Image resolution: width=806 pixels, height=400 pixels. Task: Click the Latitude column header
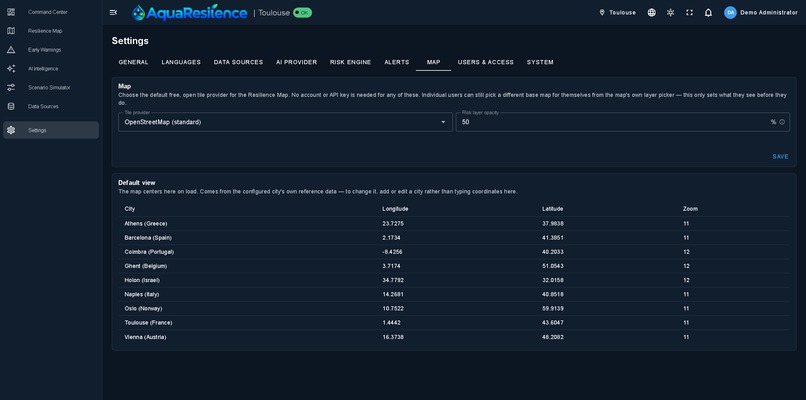553,209
